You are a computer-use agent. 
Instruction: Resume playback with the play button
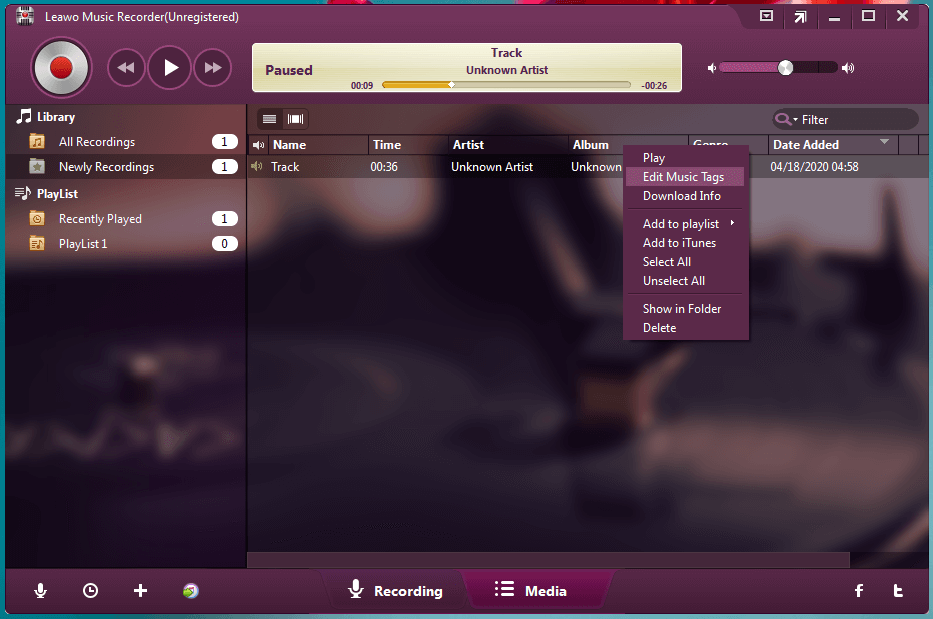(170, 68)
